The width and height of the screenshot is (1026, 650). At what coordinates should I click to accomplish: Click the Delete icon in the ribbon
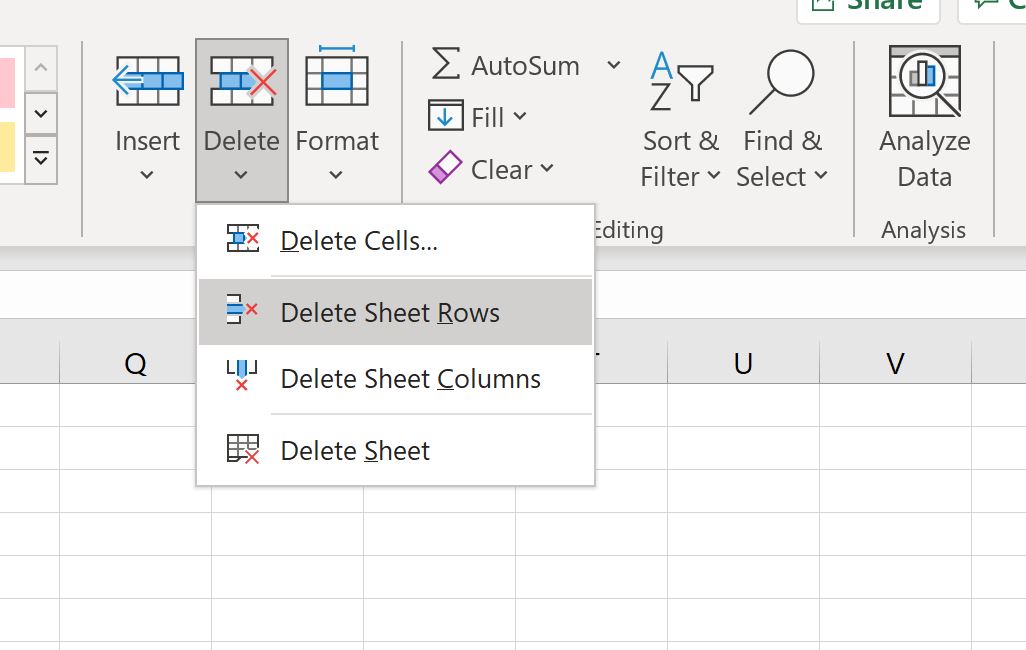point(241,78)
